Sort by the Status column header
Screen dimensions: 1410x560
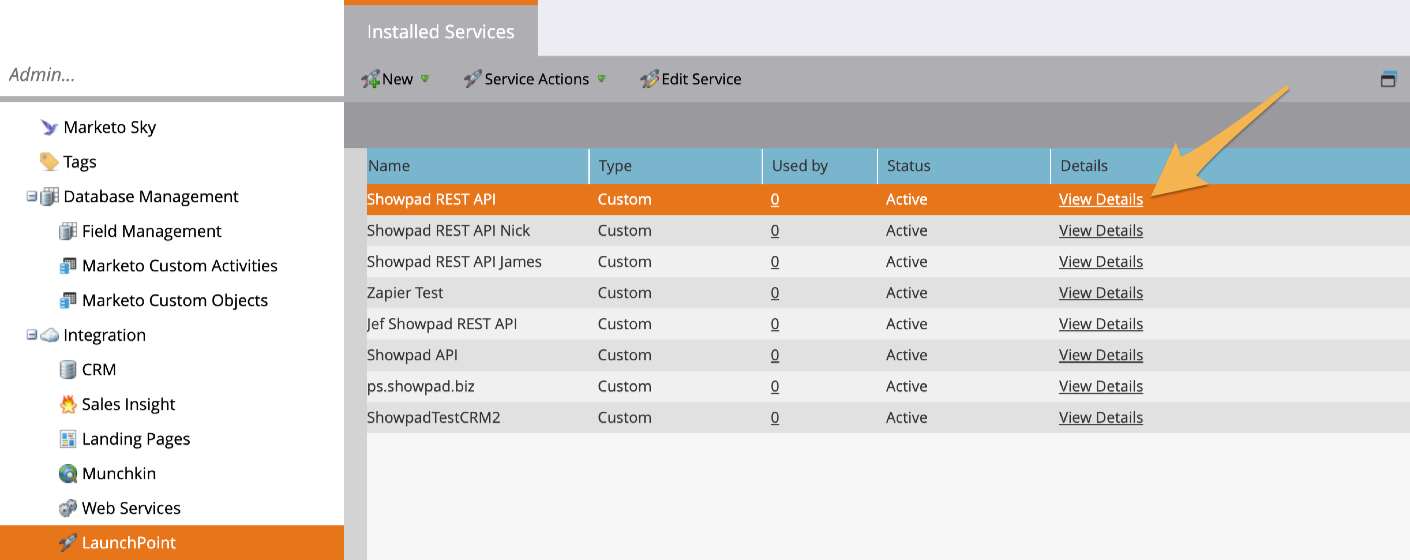click(964, 166)
